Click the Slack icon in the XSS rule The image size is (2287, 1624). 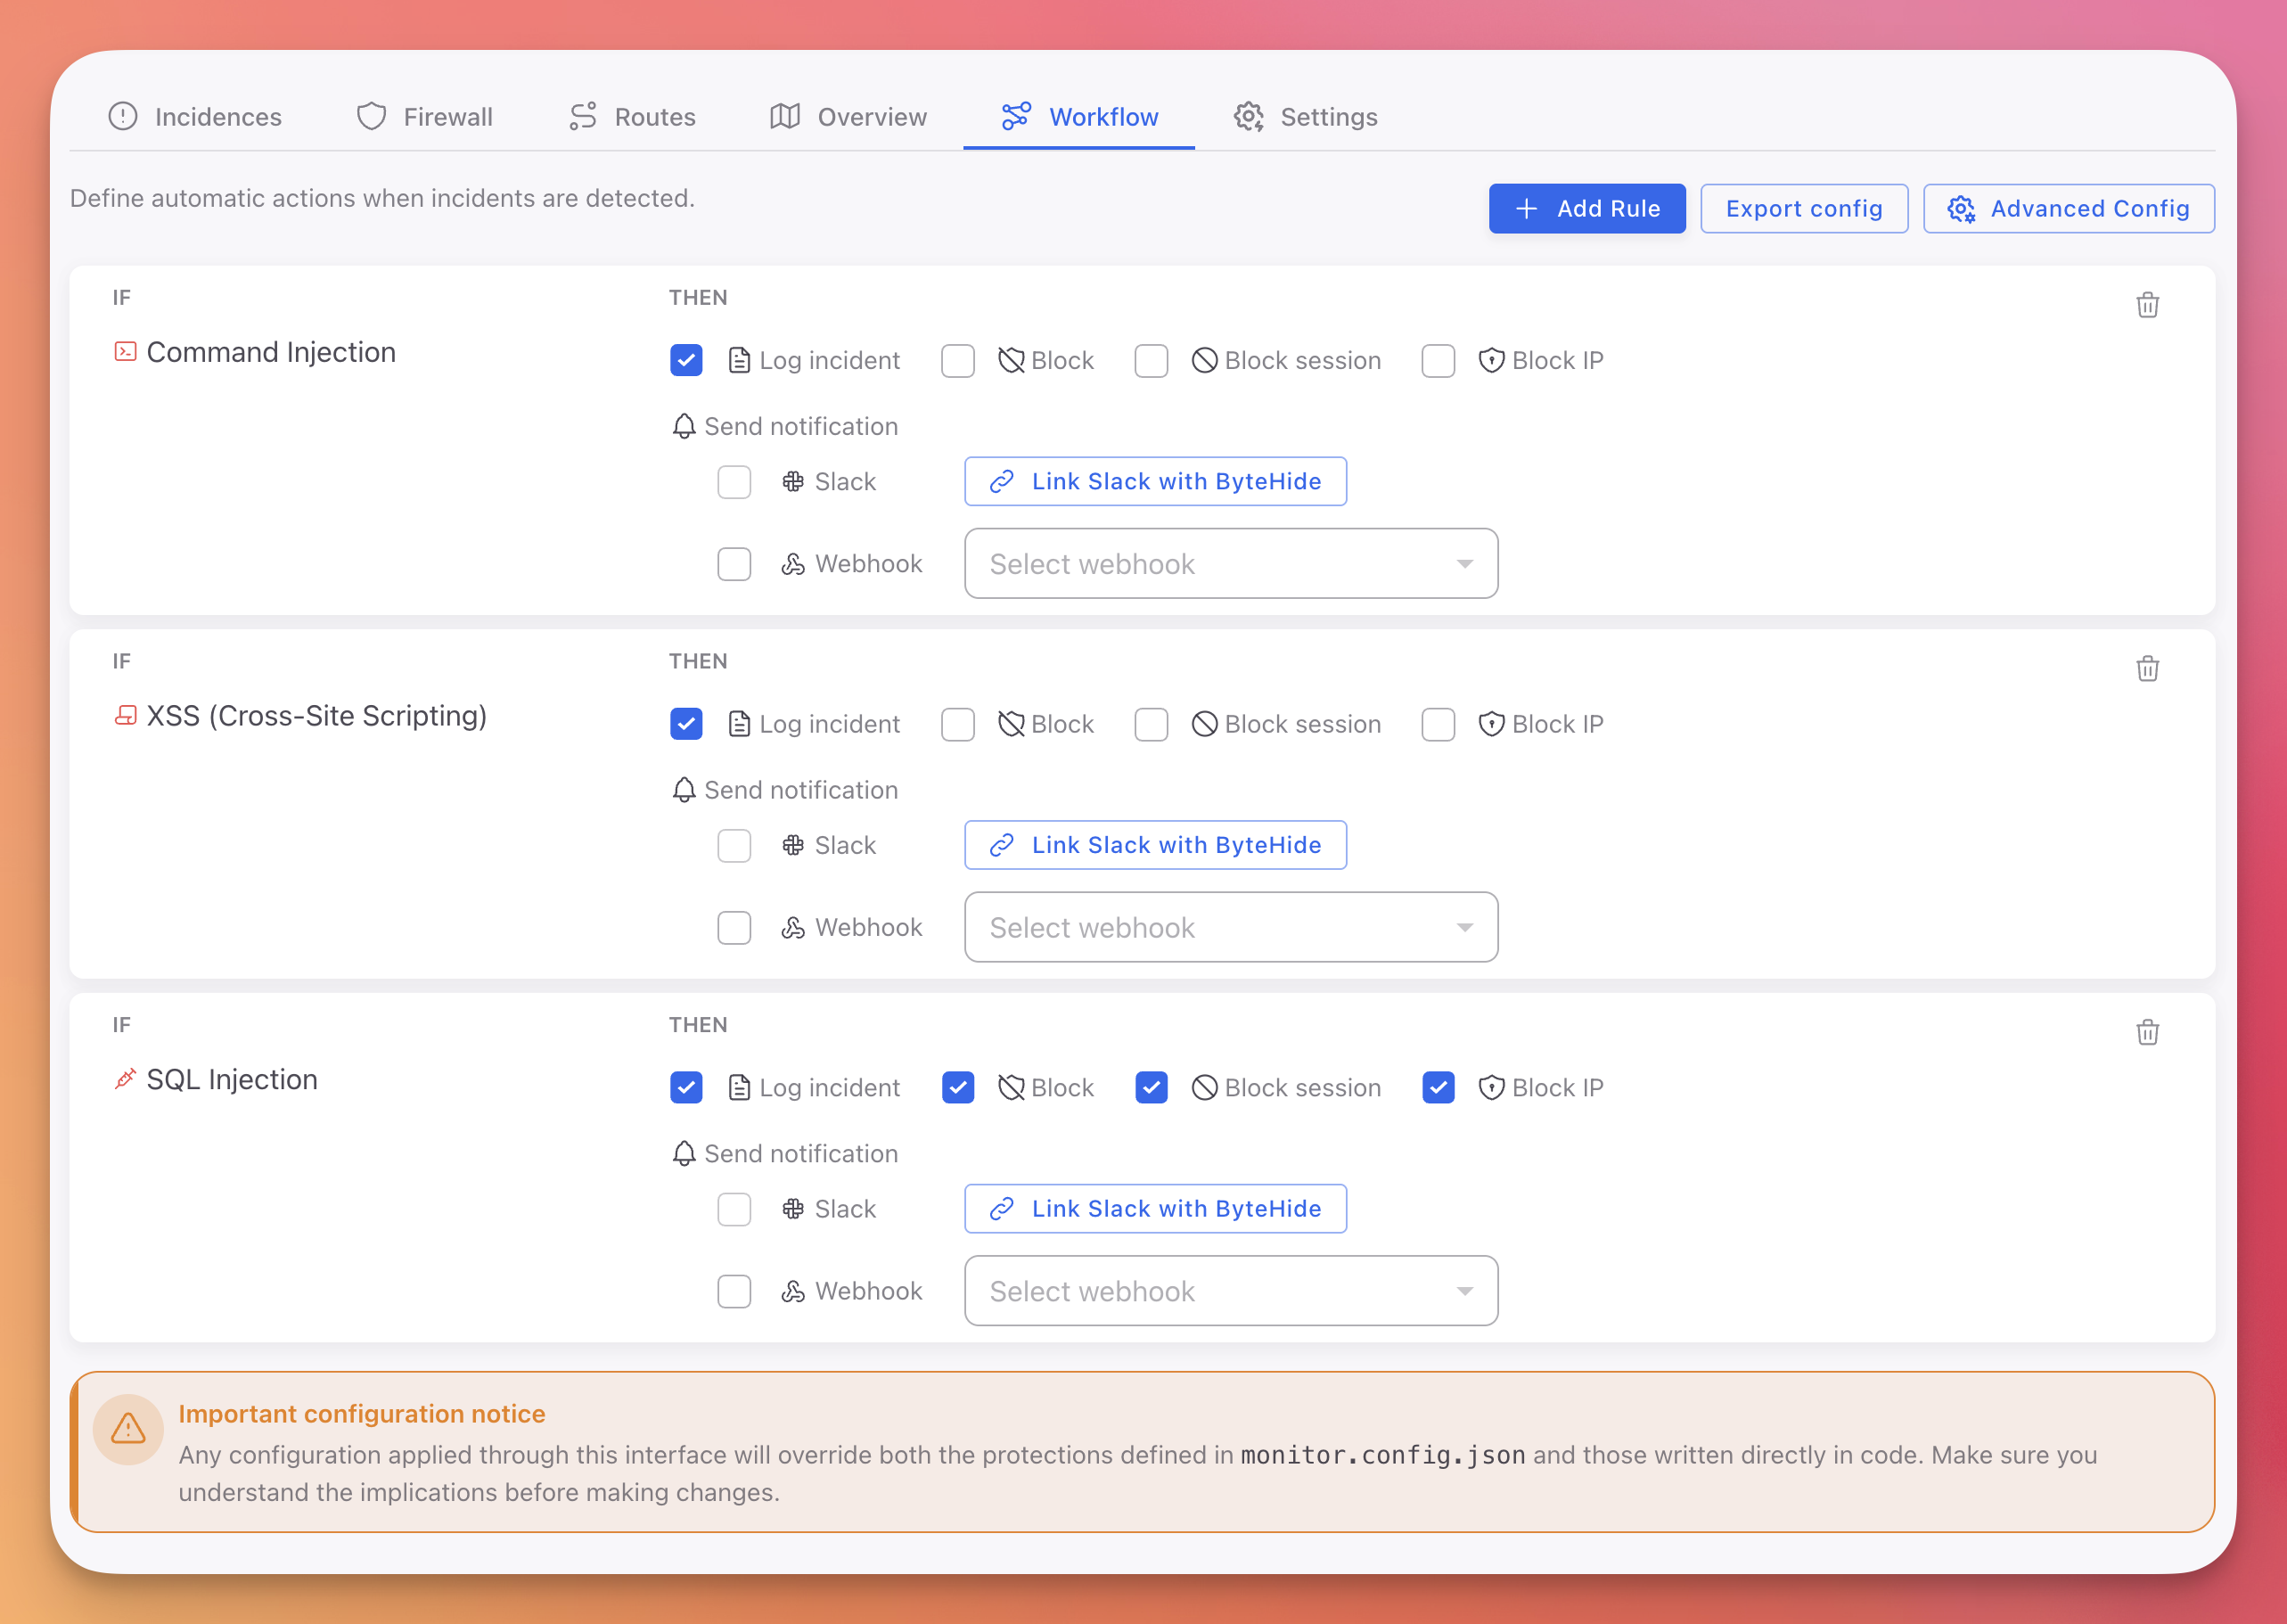point(793,845)
